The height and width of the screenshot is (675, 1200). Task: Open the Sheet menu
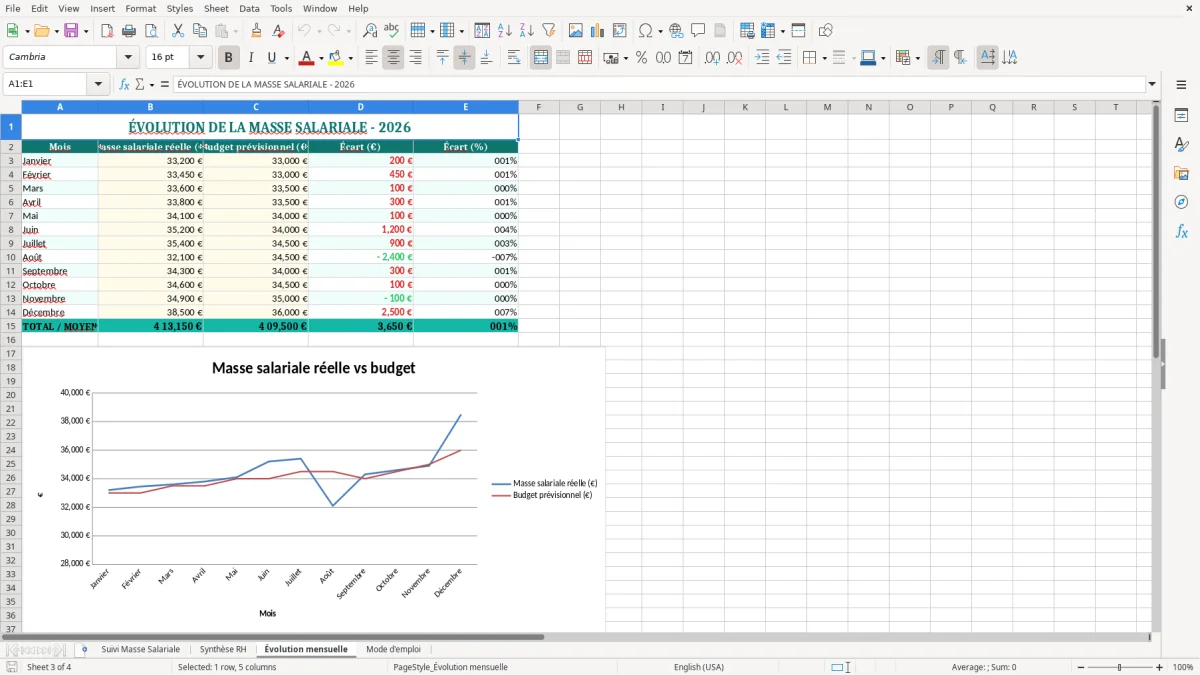(216, 8)
